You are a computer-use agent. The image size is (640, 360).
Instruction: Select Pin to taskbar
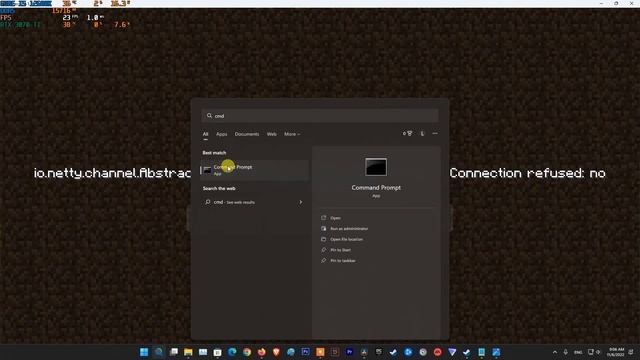click(342, 260)
